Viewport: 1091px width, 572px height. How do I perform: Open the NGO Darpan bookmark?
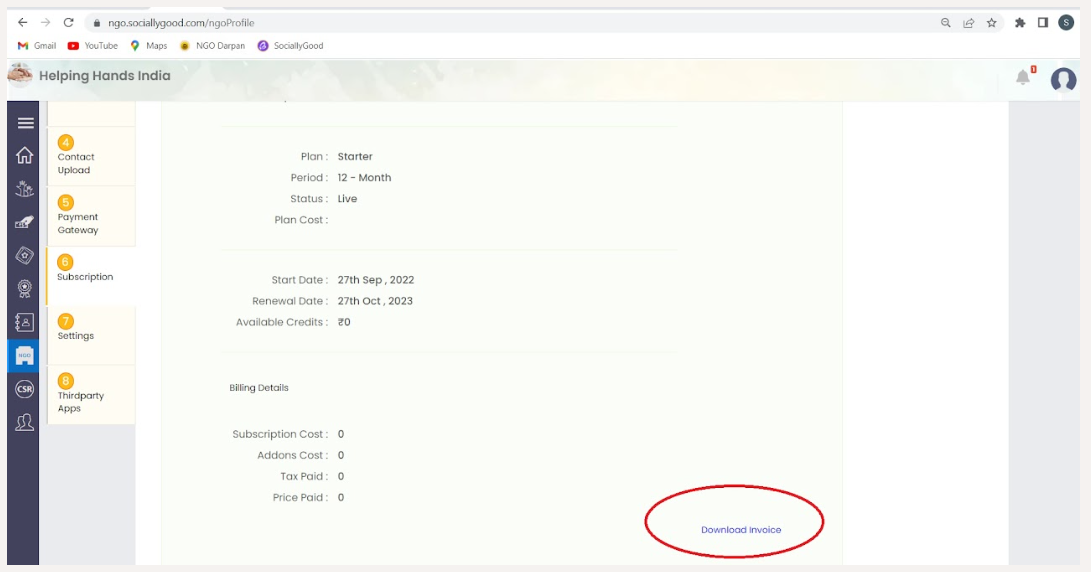click(212, 46)
